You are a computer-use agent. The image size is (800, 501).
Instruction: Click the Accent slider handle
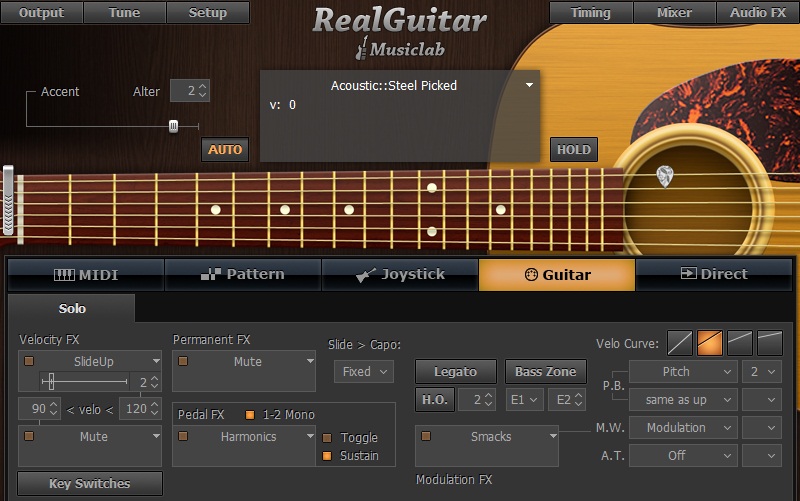pyautogui.click(x=173, y=126)
